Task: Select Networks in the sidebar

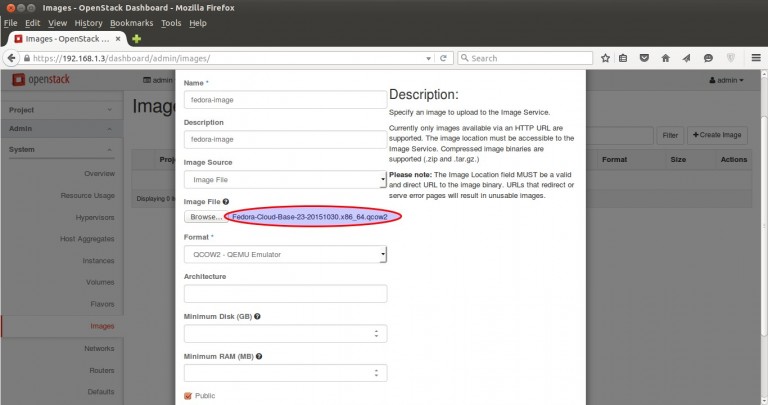Action: pyautogui.click(x=99, y=347)
